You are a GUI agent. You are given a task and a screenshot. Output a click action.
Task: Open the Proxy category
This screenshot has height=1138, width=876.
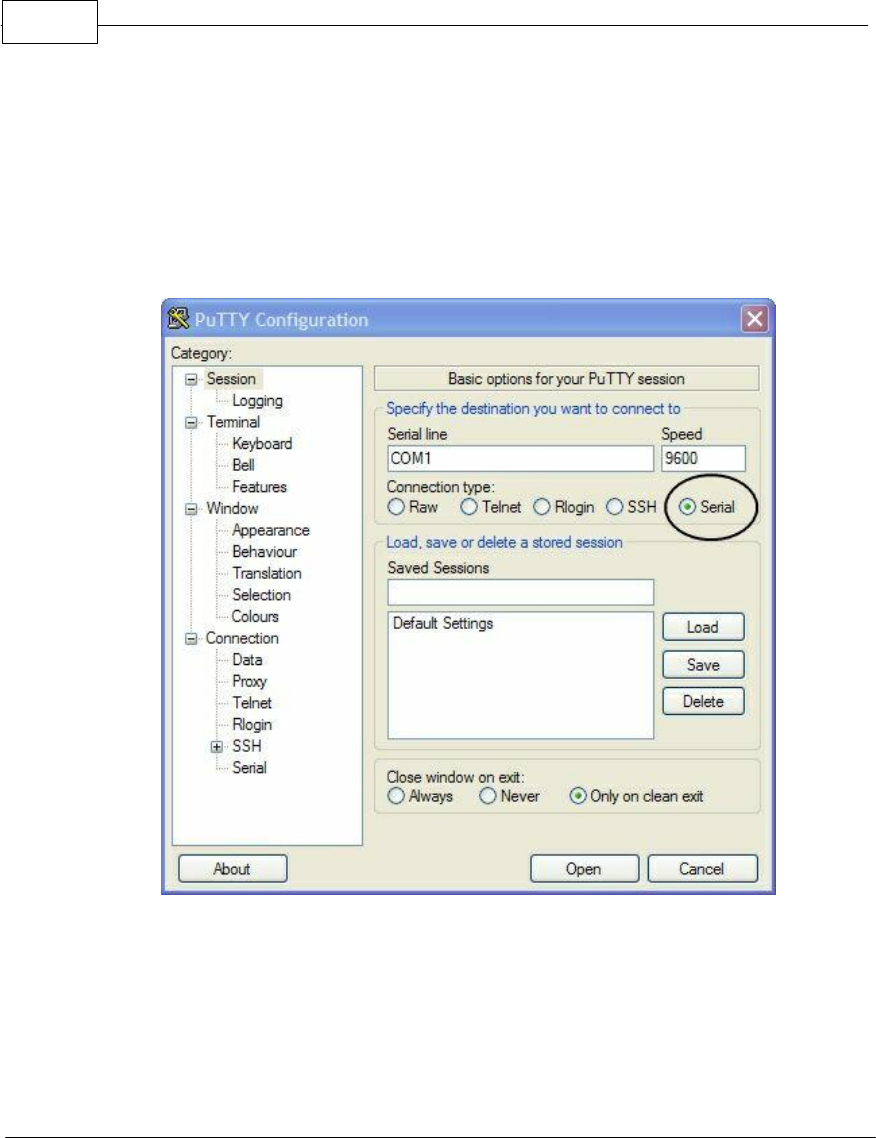click(249, 681)
